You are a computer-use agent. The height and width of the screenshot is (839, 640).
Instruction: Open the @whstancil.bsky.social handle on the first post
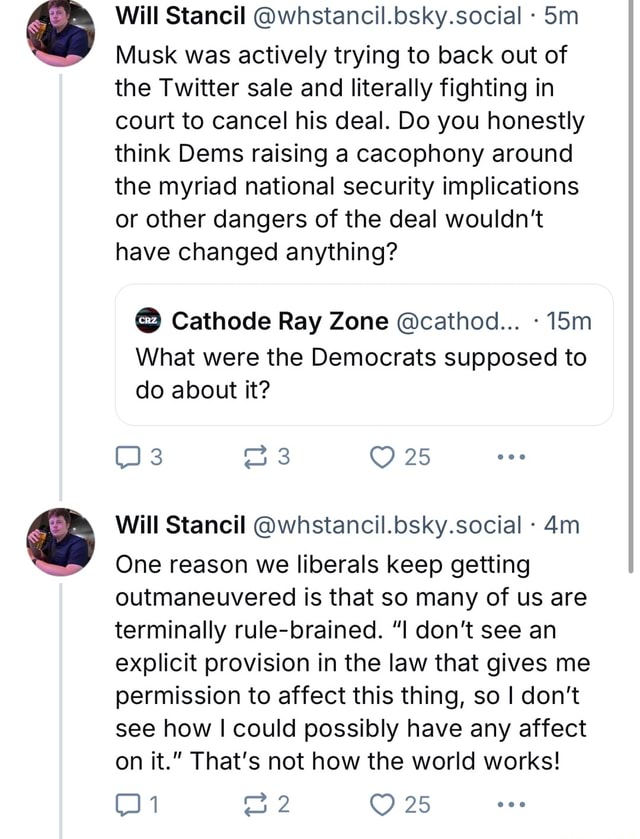[x=386, y=16]
